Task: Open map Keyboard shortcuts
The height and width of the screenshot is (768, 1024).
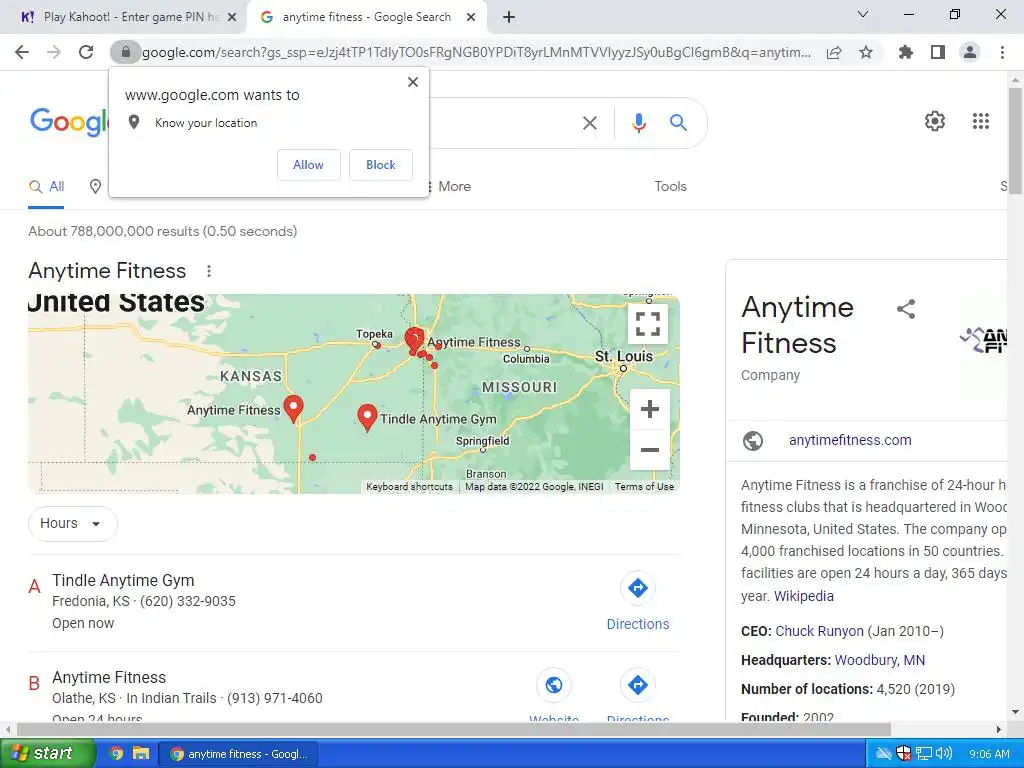Action: (x=409, y=487)
